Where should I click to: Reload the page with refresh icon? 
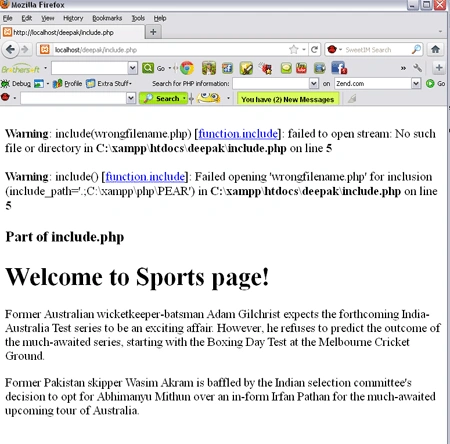tap(314, 50)
